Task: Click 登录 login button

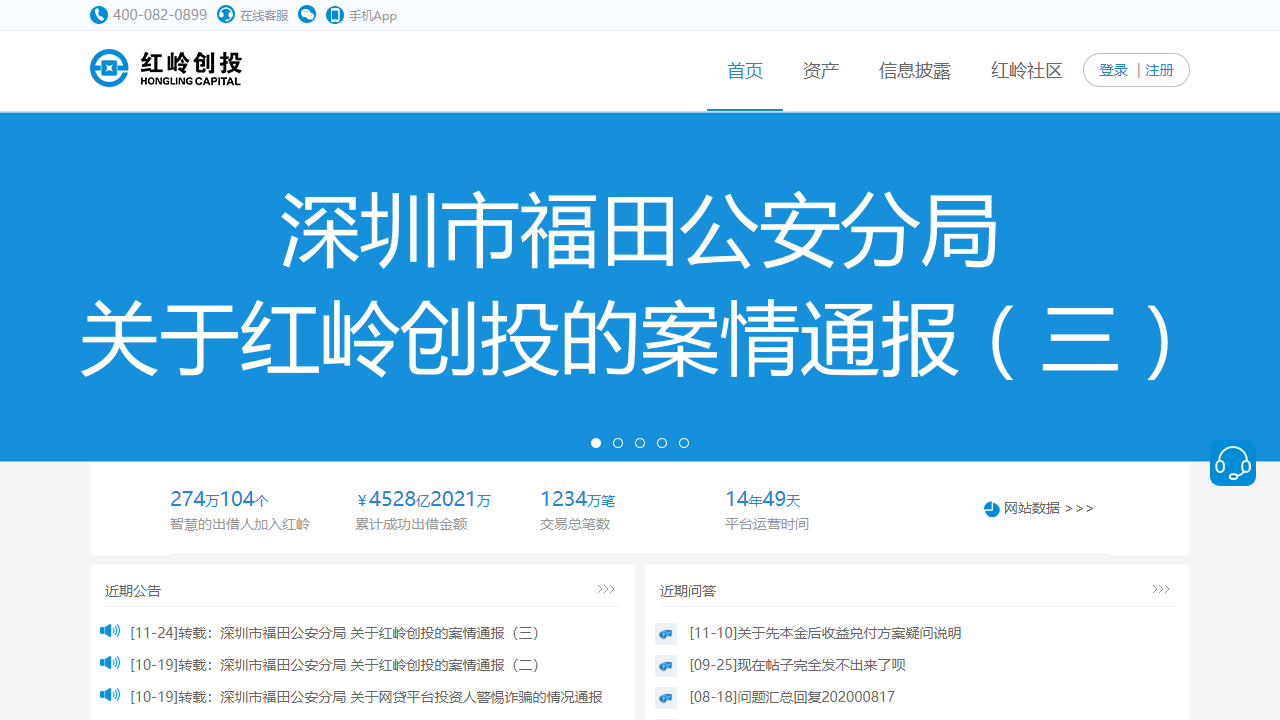Action: (x=1113, y=70)
